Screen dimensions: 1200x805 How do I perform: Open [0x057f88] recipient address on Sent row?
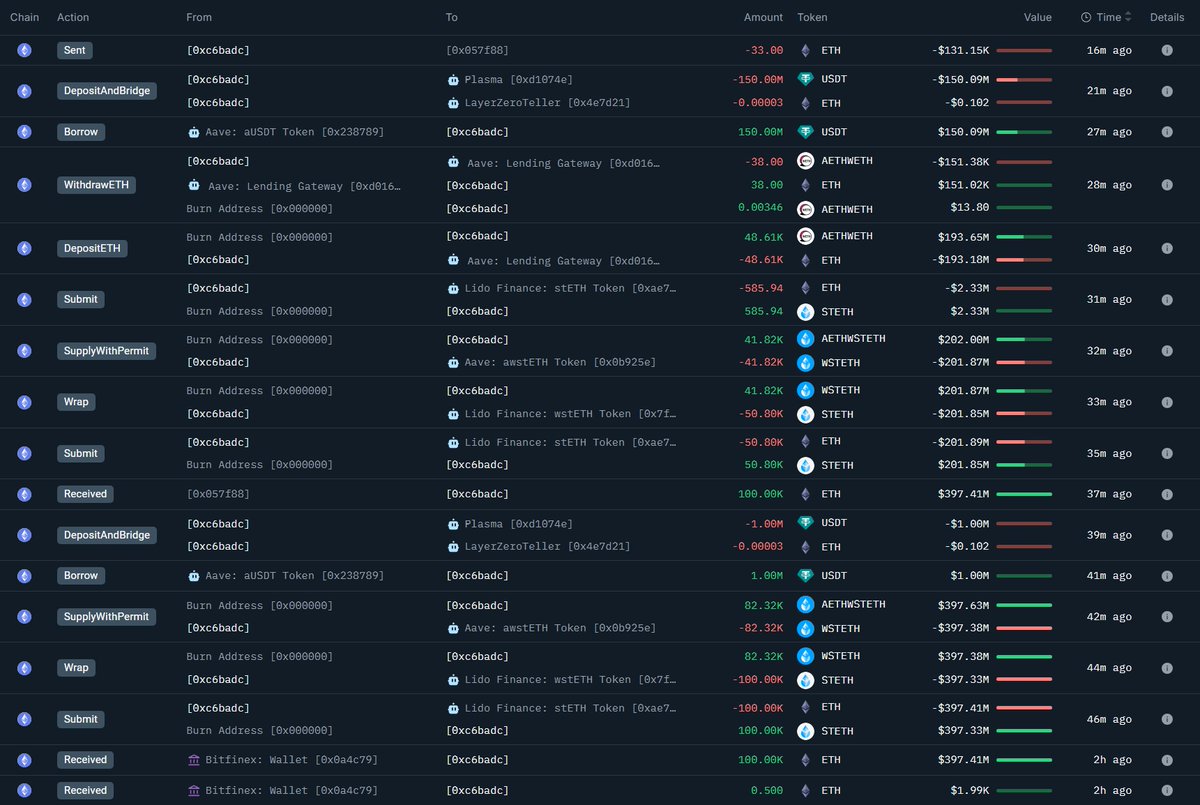[478, 50]
